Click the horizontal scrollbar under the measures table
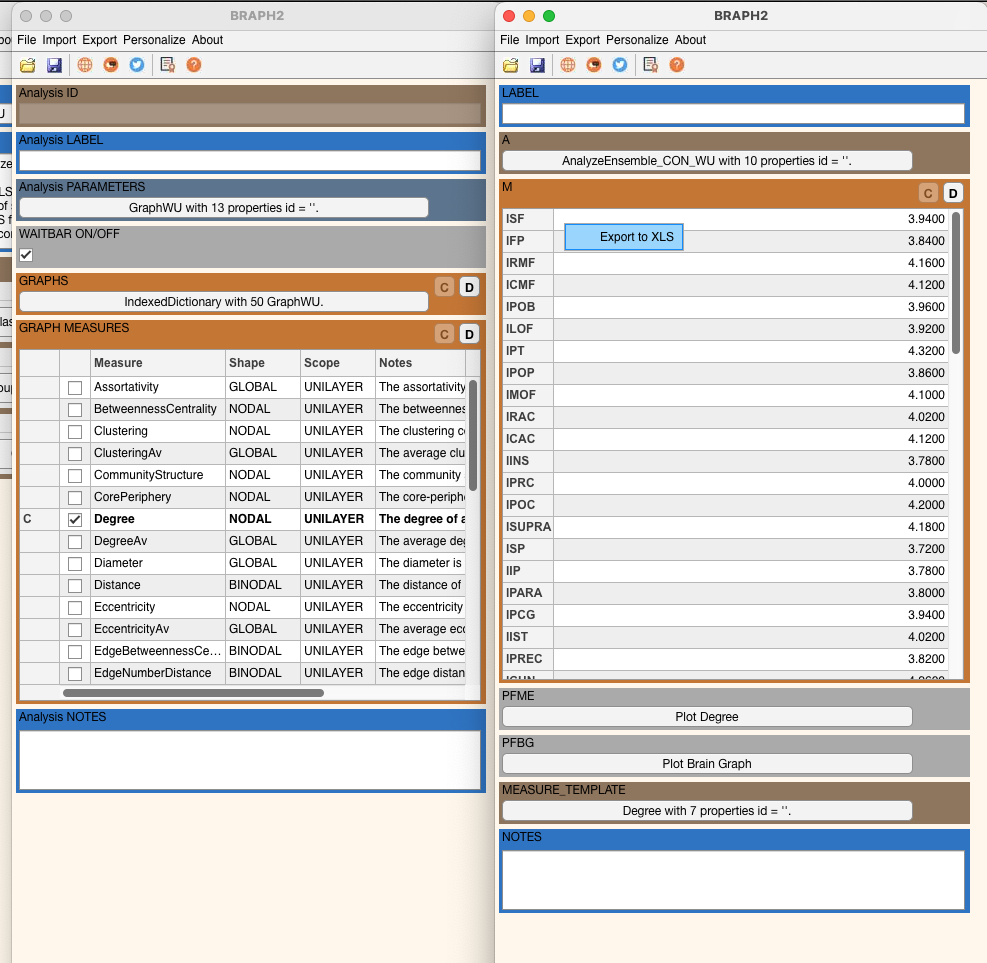987x963 pixels. pos(193,692)
